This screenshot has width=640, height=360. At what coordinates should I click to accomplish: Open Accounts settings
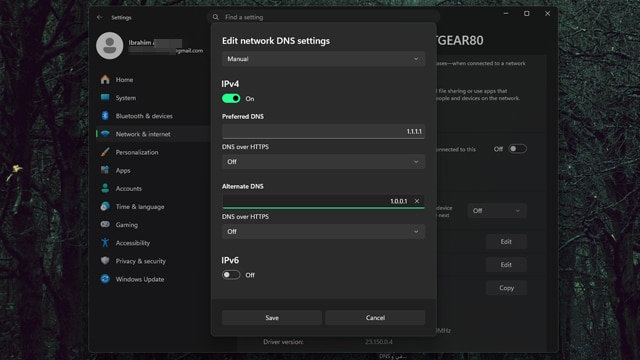point(129,188)
